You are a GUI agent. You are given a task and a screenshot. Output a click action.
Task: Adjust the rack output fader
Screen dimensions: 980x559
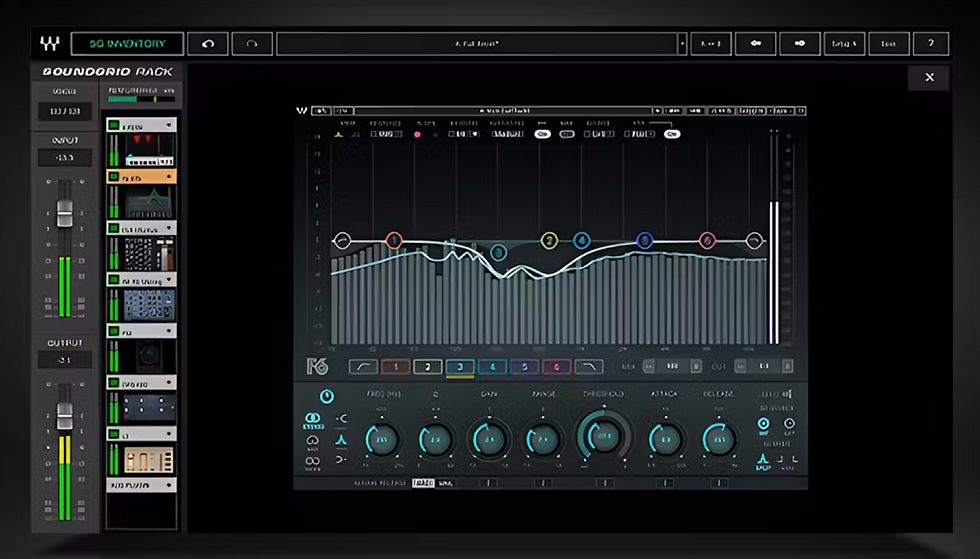coord(64,416)
